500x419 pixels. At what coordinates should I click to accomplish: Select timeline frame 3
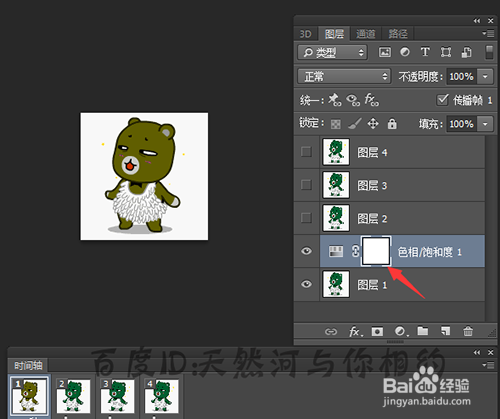pyautogui.click(x=117, y=396)
